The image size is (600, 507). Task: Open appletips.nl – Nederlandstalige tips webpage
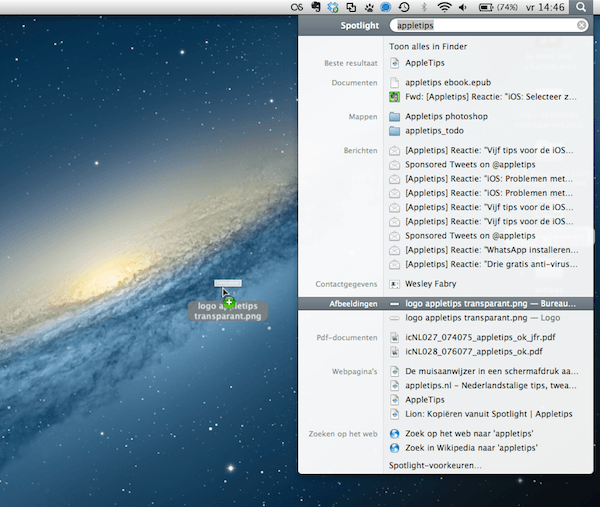pos(491,385)
